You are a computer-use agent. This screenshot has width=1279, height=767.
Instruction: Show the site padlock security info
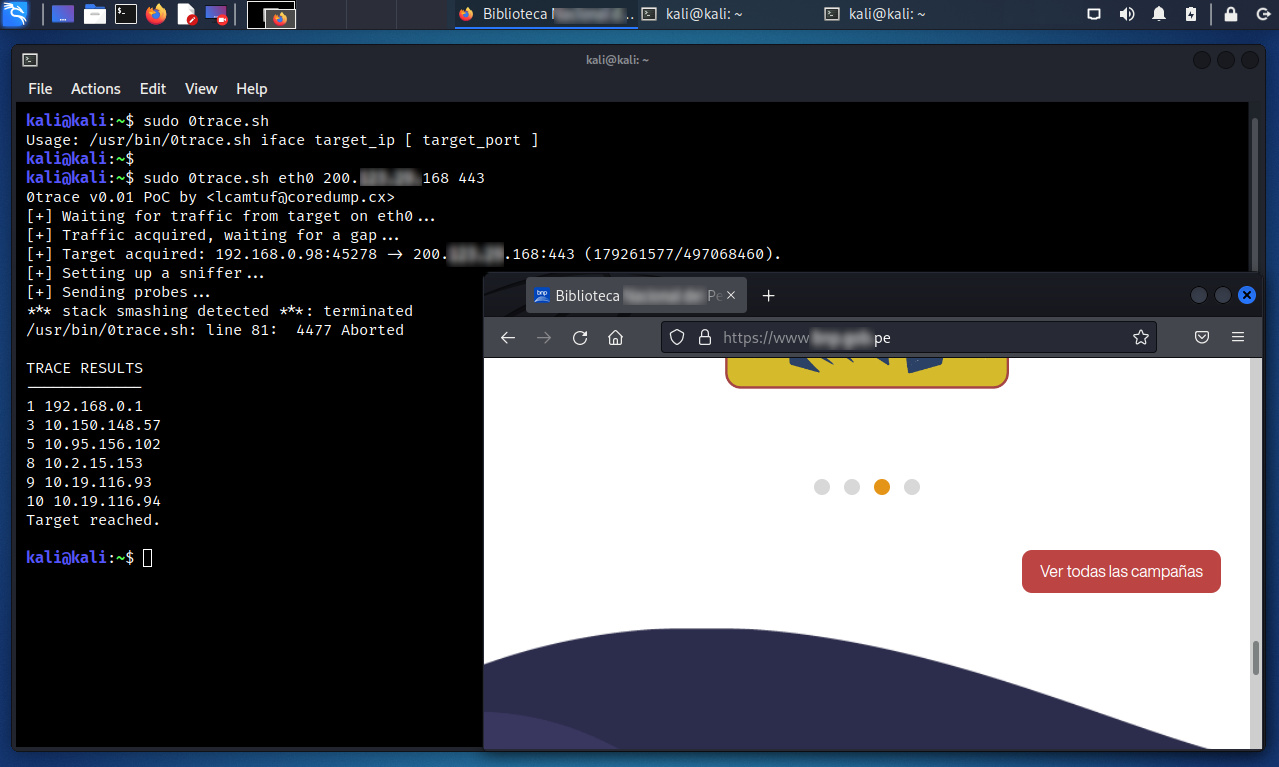pos(704,338)
